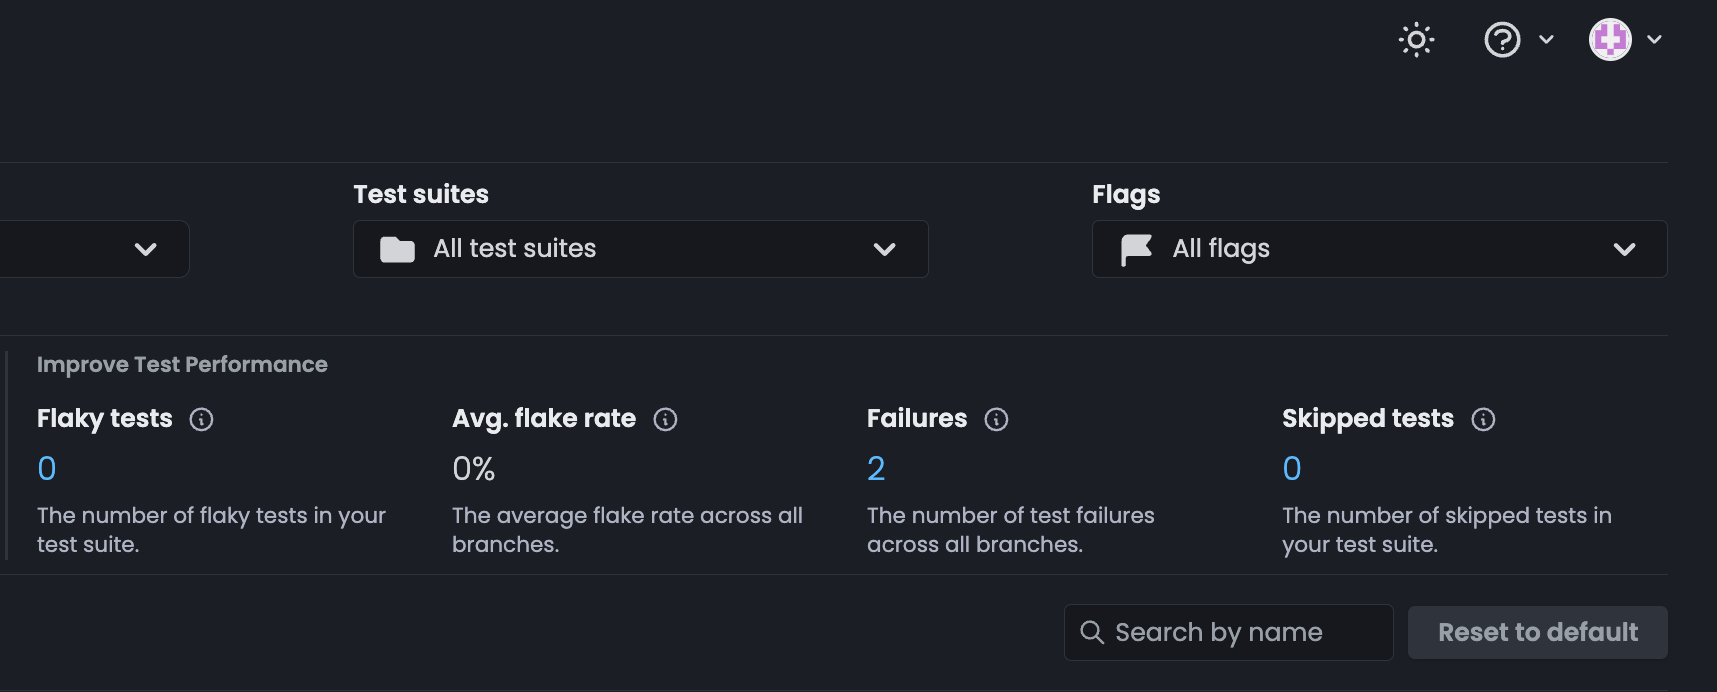This screenshot has width=1717, height=692.
Task: Expand the partially visible leftmost dropdown chevron
Action: 146,249
